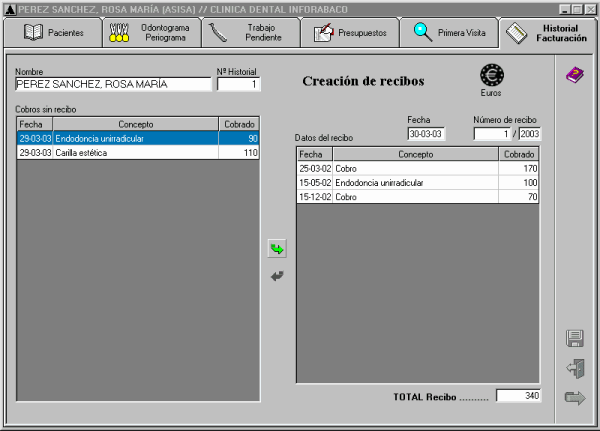600x431 pixels.
Task: Select the 29-03-03 Endodoncia unirradicular row
Action: click(138, 139)
